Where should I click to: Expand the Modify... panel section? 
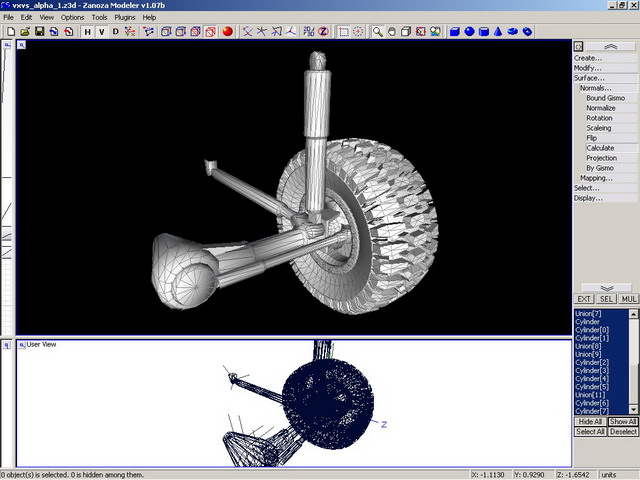pos(588,68)
